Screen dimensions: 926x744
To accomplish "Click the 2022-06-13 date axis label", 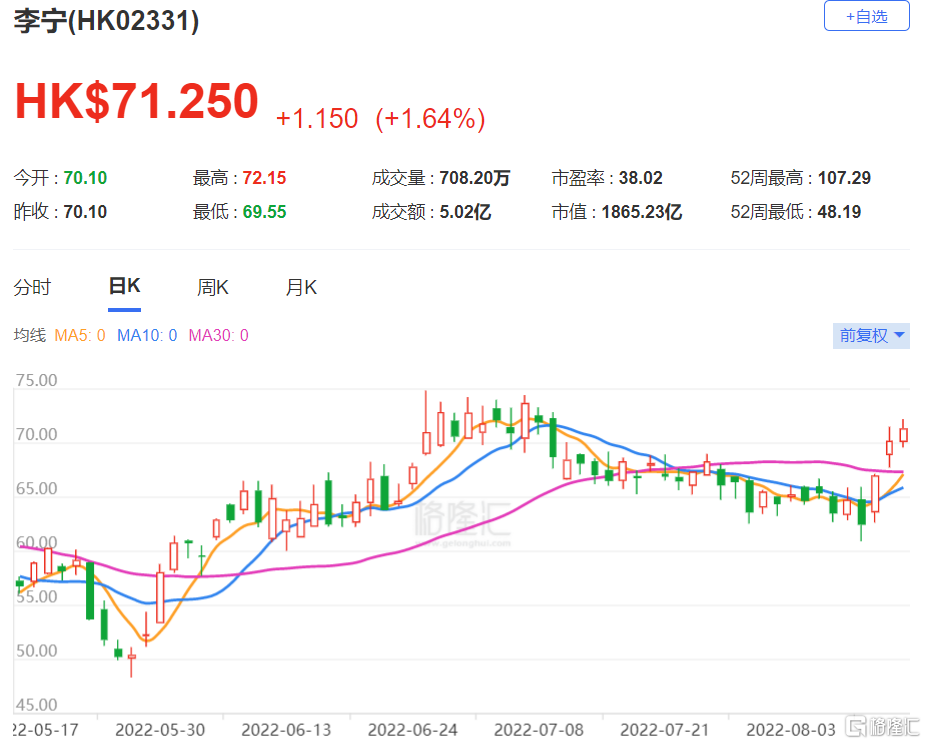I will (286, 730).
